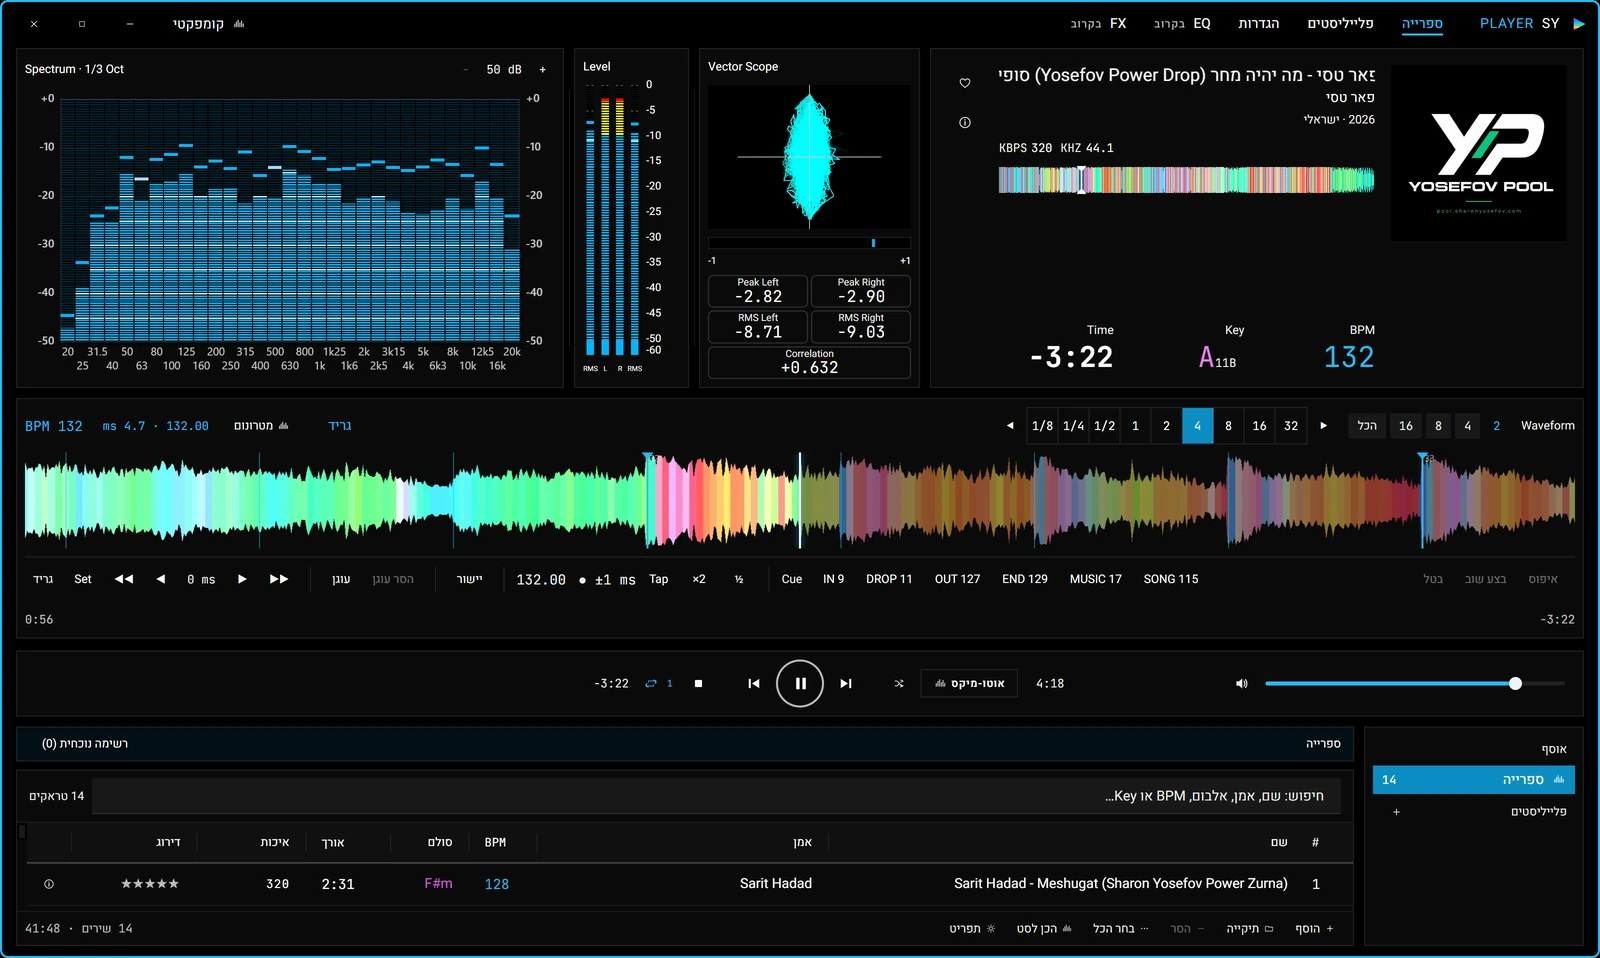Halve the BPM with ½ button
Viewport: 1600px width, 958px height.
(x=739, y=579)
